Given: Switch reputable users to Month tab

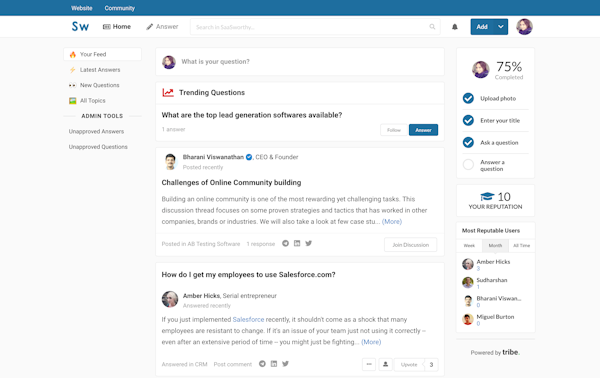Looking at the screenshot, I should click(x=495, y=246).
